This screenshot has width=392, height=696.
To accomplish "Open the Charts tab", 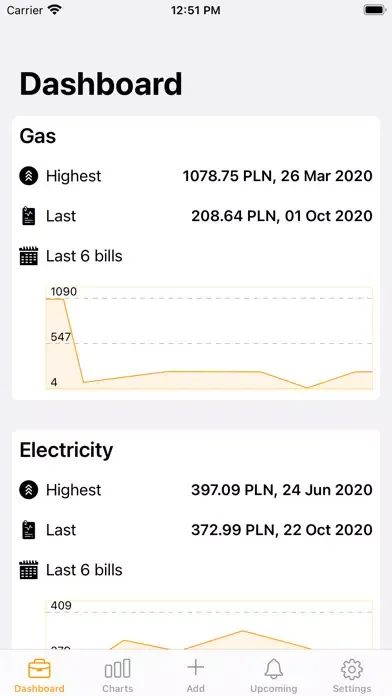I will click(x=118, y=676).
